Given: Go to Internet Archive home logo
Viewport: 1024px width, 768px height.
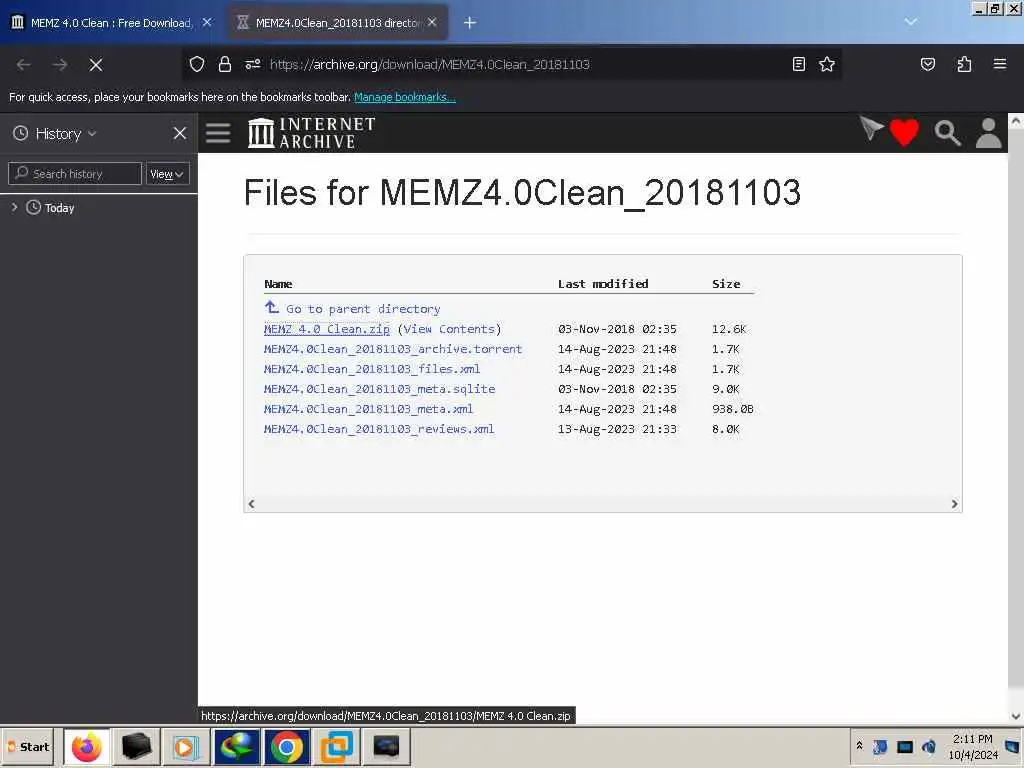Looking at the screenshot, I should point(312,133).
